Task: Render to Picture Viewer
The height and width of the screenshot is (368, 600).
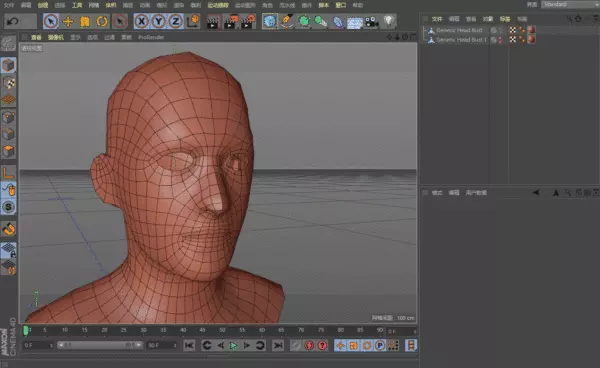Action: tap(230, 21)
